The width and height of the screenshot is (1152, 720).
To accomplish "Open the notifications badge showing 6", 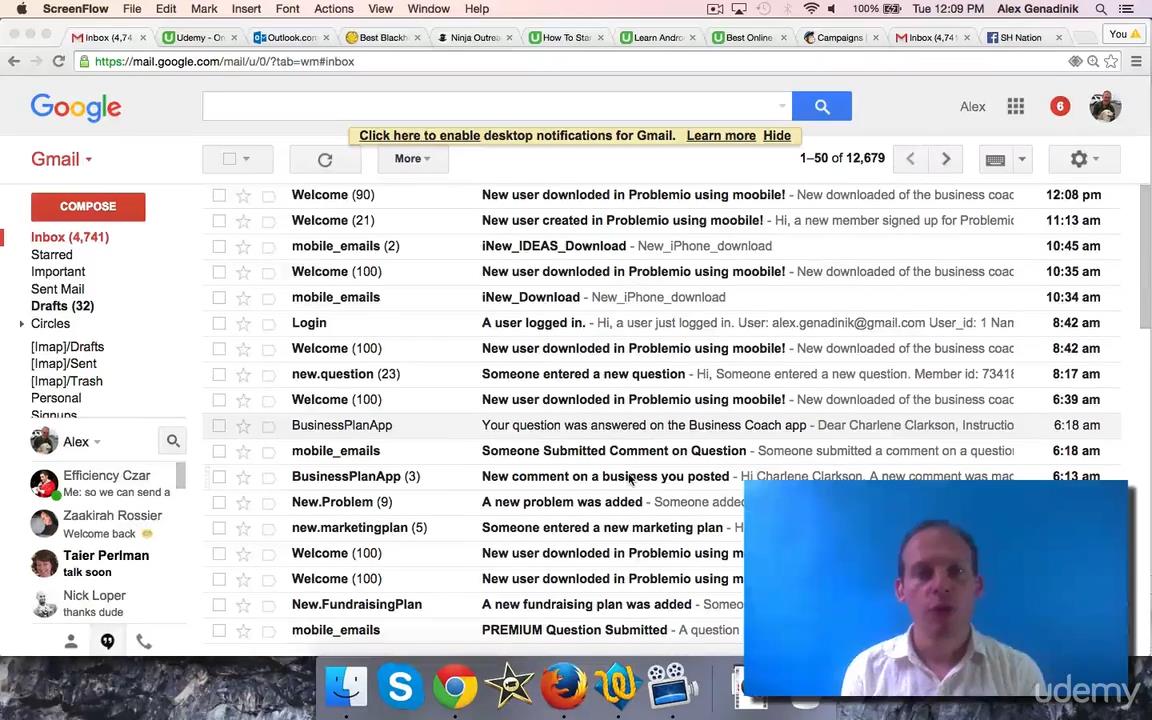I will (x=1059, y=106).
